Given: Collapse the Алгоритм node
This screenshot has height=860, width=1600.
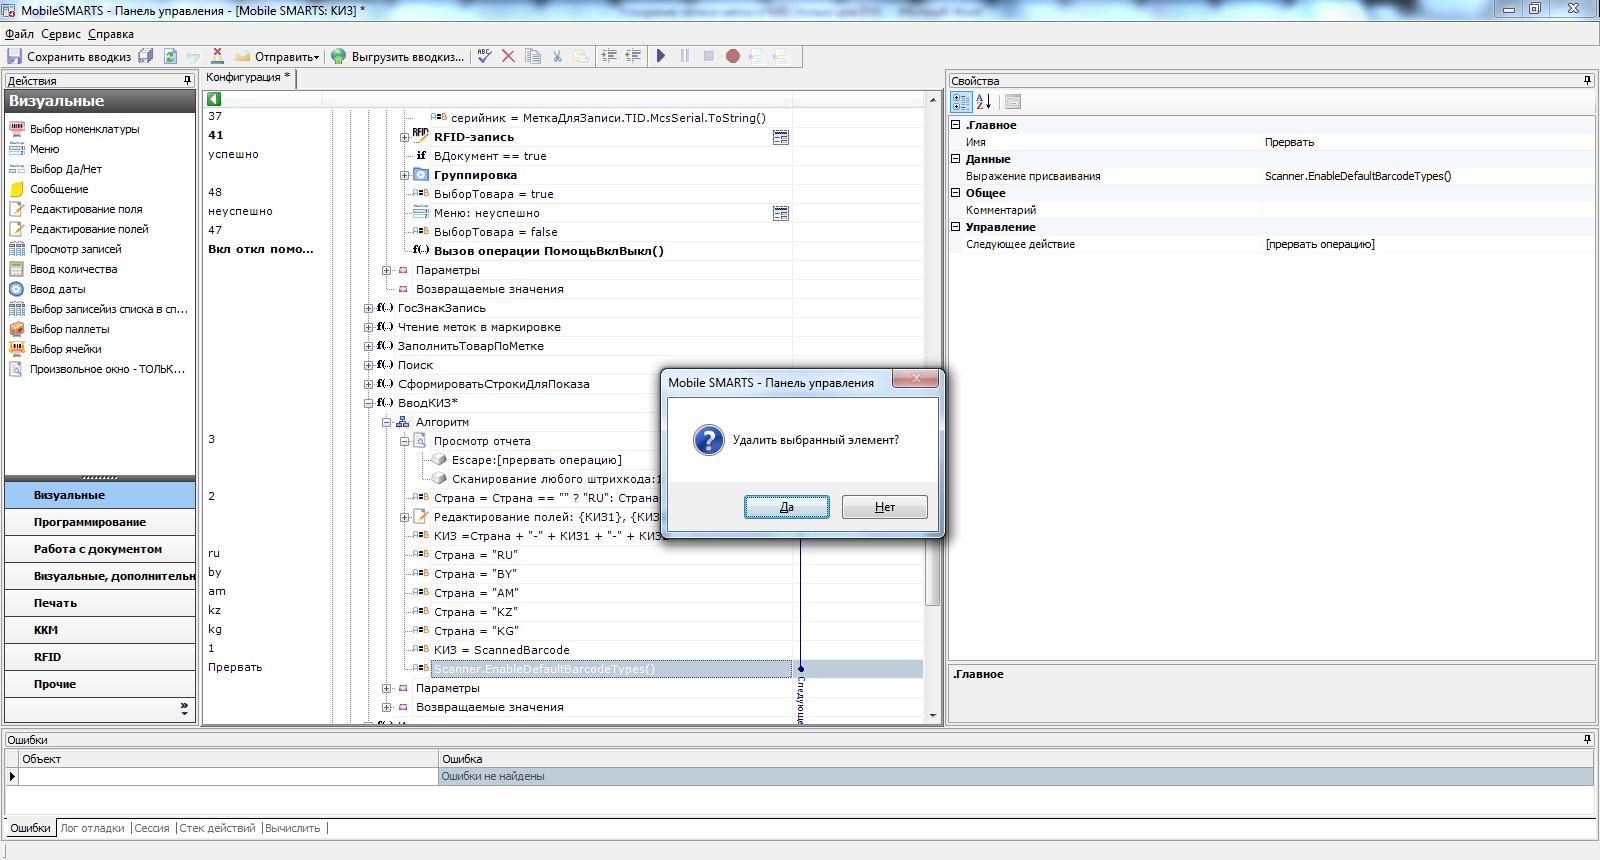Looking at the screenshot, I should [x=387, y=422].
